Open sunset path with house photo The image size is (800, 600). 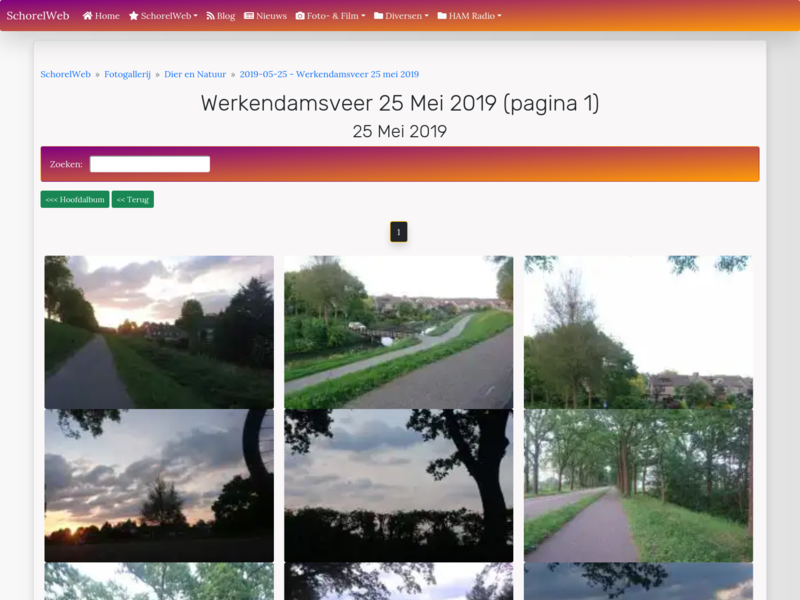point(159,332)
